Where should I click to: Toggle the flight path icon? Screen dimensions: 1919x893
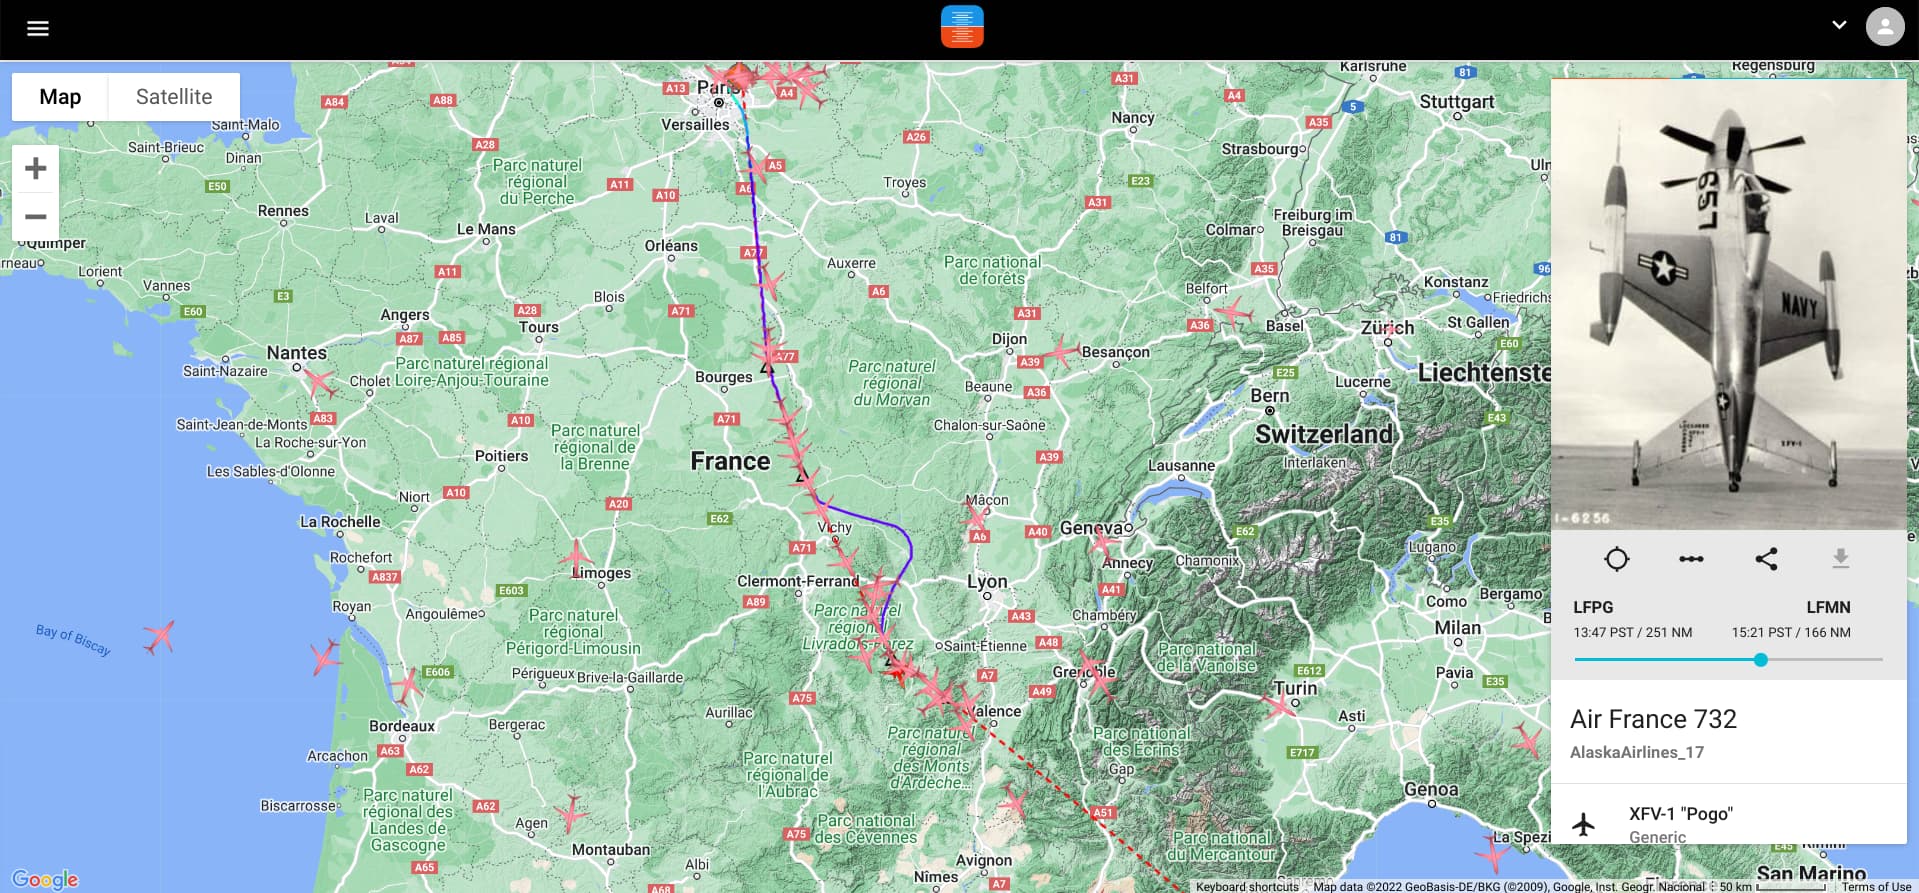coord(1691,559)
